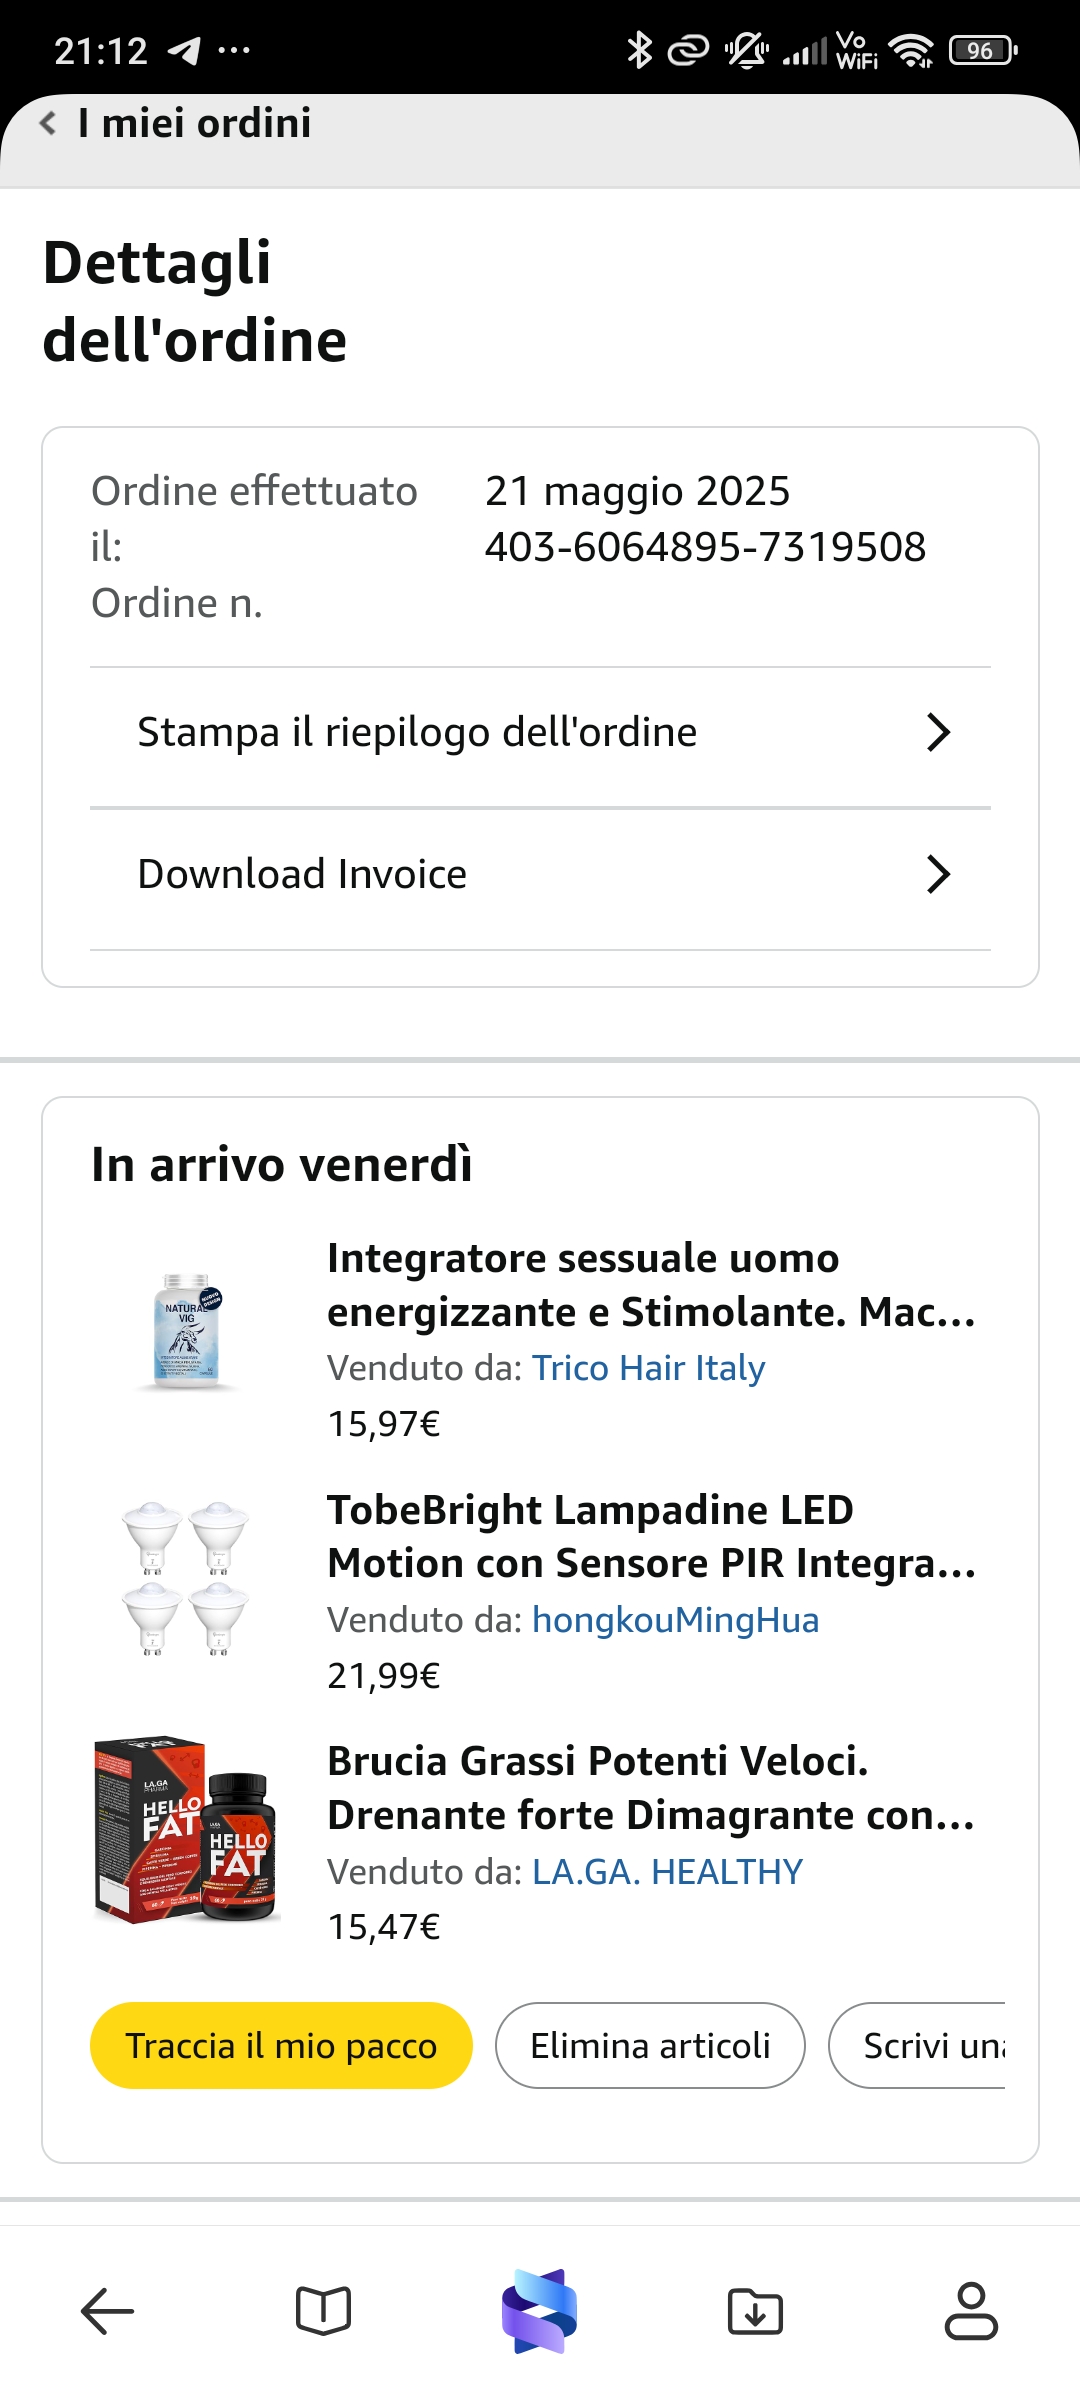Open seller link Trico Hair Italy
This screenshot has height=2400, width=1080.
point(648,1368)
